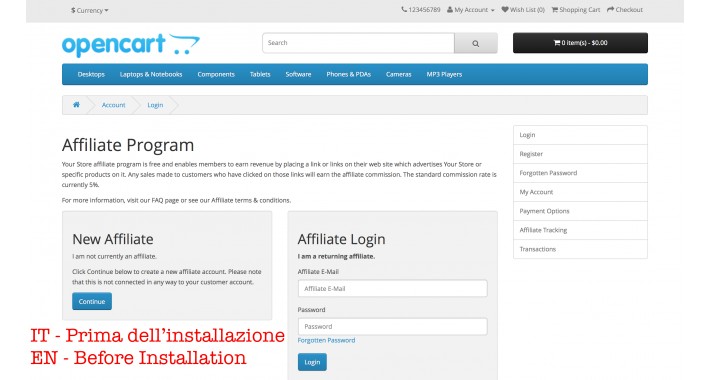Go to Checkout from top bar
This screenshot has height=380, width=710.
[x=625, y=10]
